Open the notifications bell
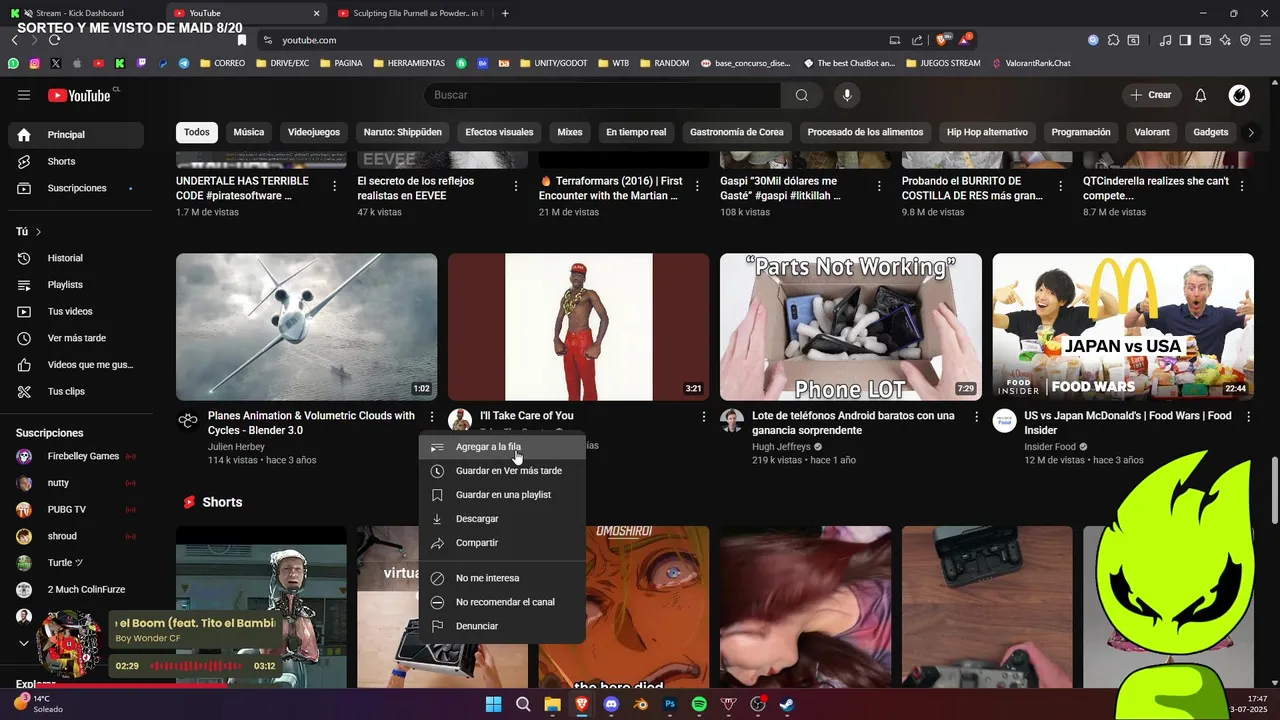This screenshot has width=1280, height=720. click(1201, 95)
